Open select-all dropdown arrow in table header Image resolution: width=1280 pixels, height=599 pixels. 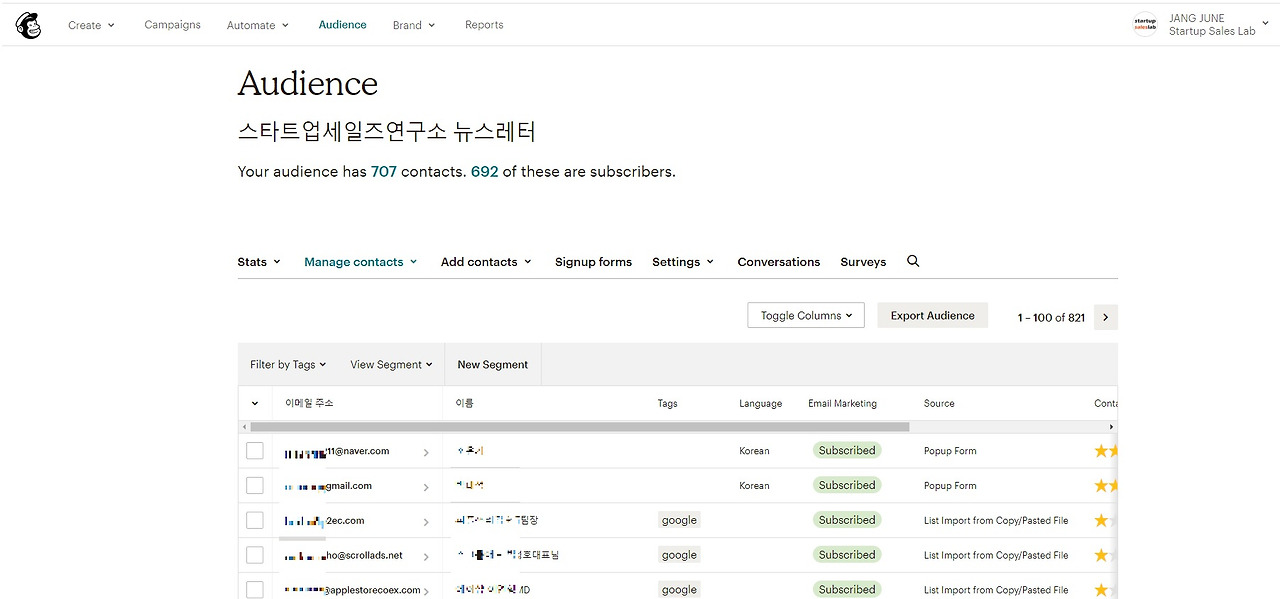(x=255, y=404)
